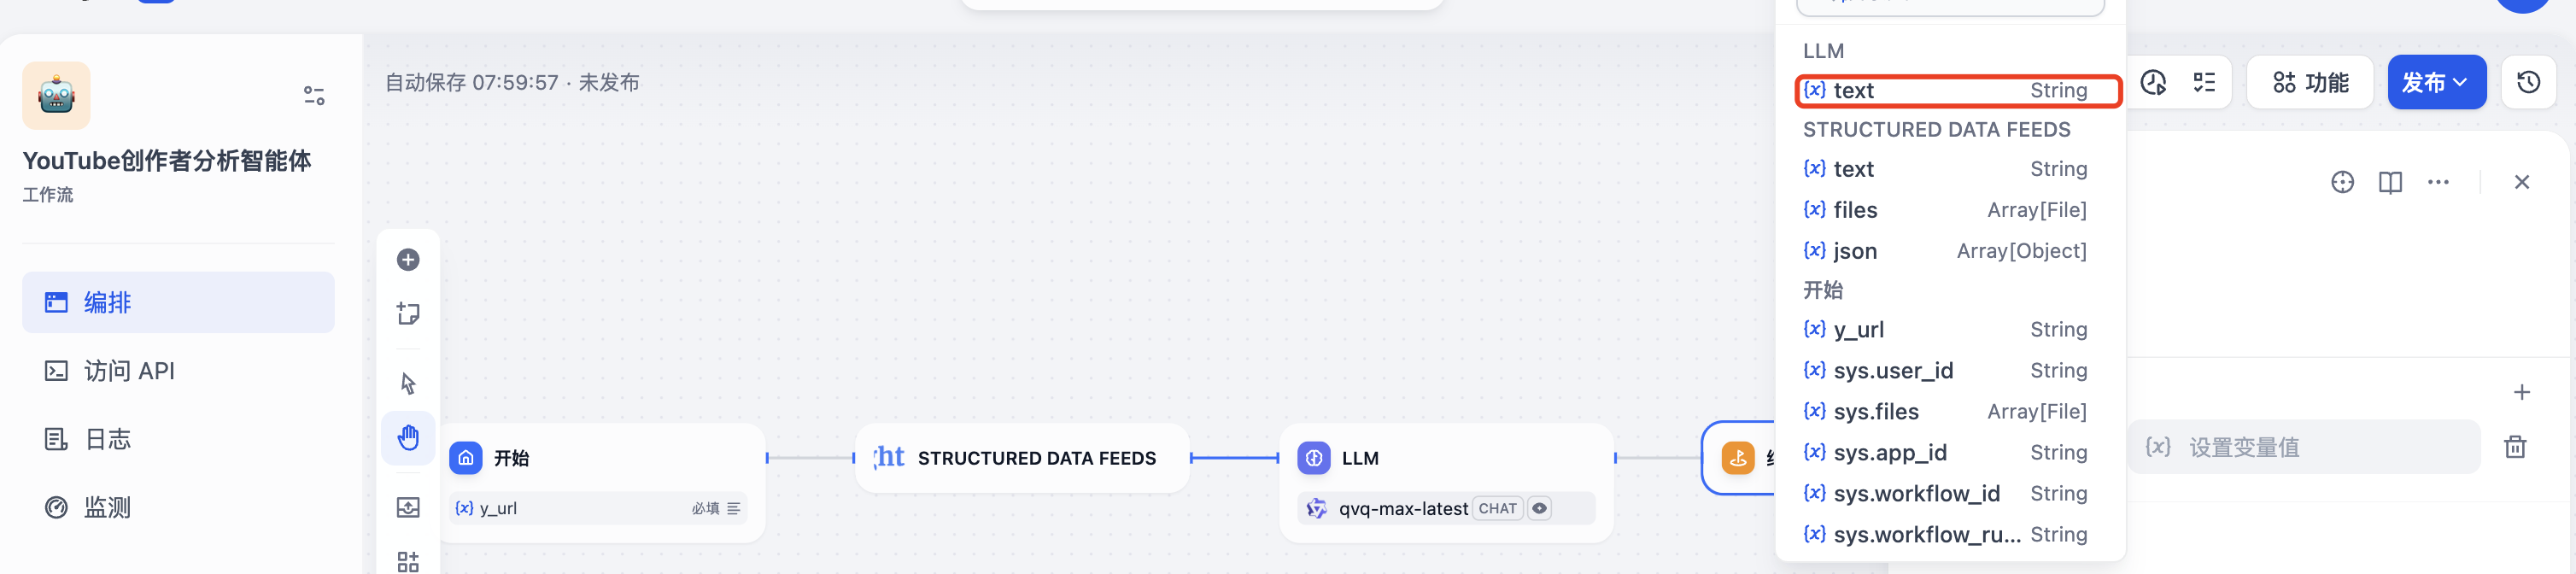
Task: Toggle the app settings sliders icon
Action: tap(314, 95)
